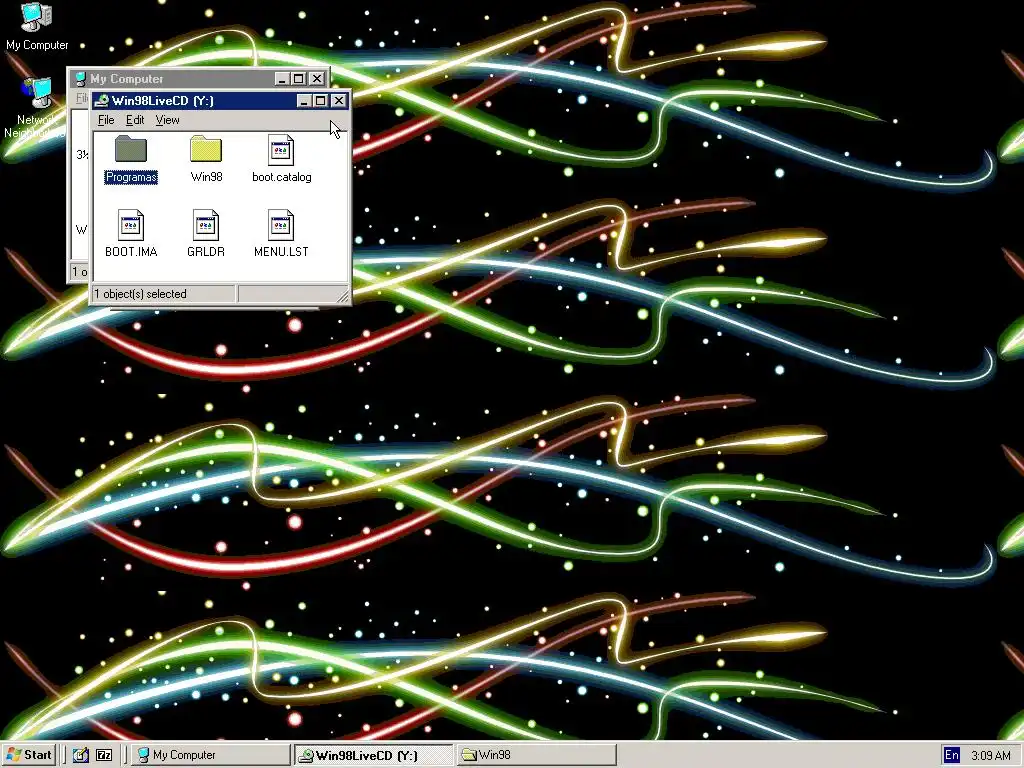Select the GRLDR file icon
The height and width of the screenshot is (768, 1024).
206,225
